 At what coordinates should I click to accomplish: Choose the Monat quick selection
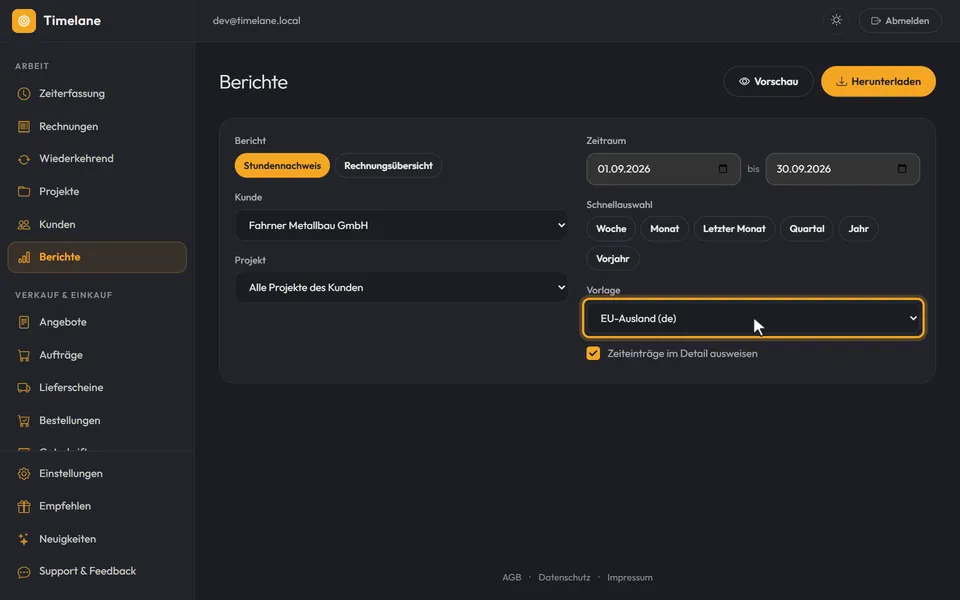(x=664, y=229)
